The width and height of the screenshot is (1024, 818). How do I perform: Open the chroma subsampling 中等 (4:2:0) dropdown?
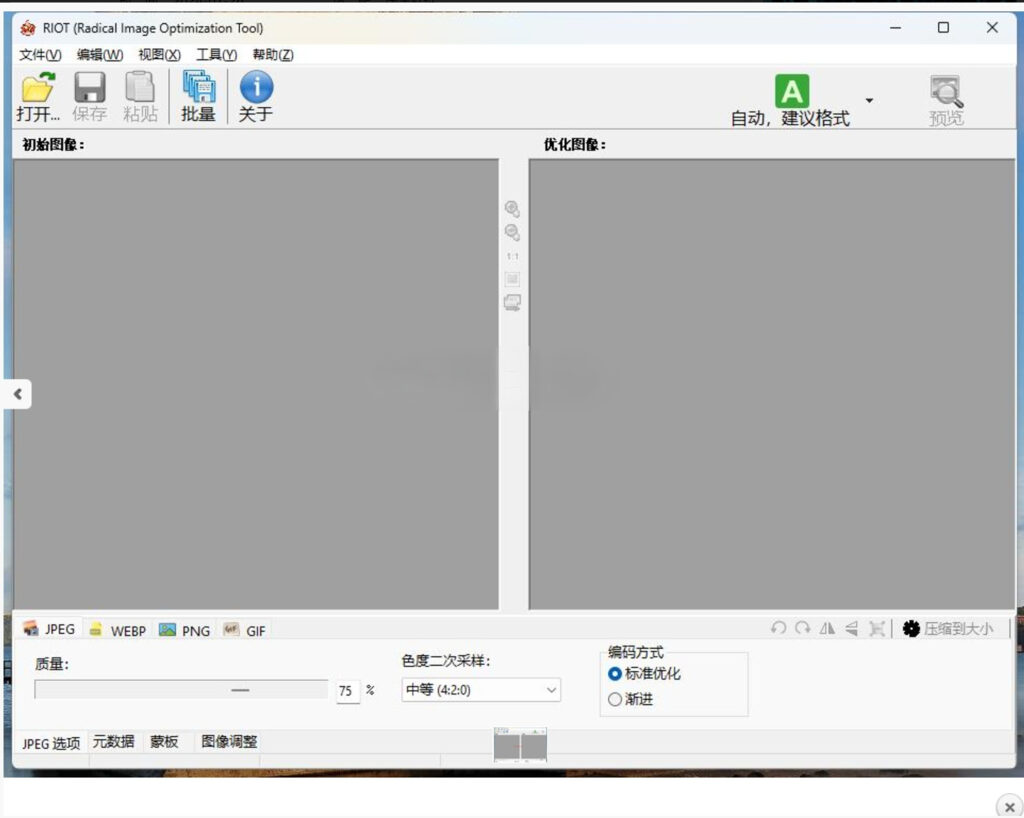click(481, 690)
